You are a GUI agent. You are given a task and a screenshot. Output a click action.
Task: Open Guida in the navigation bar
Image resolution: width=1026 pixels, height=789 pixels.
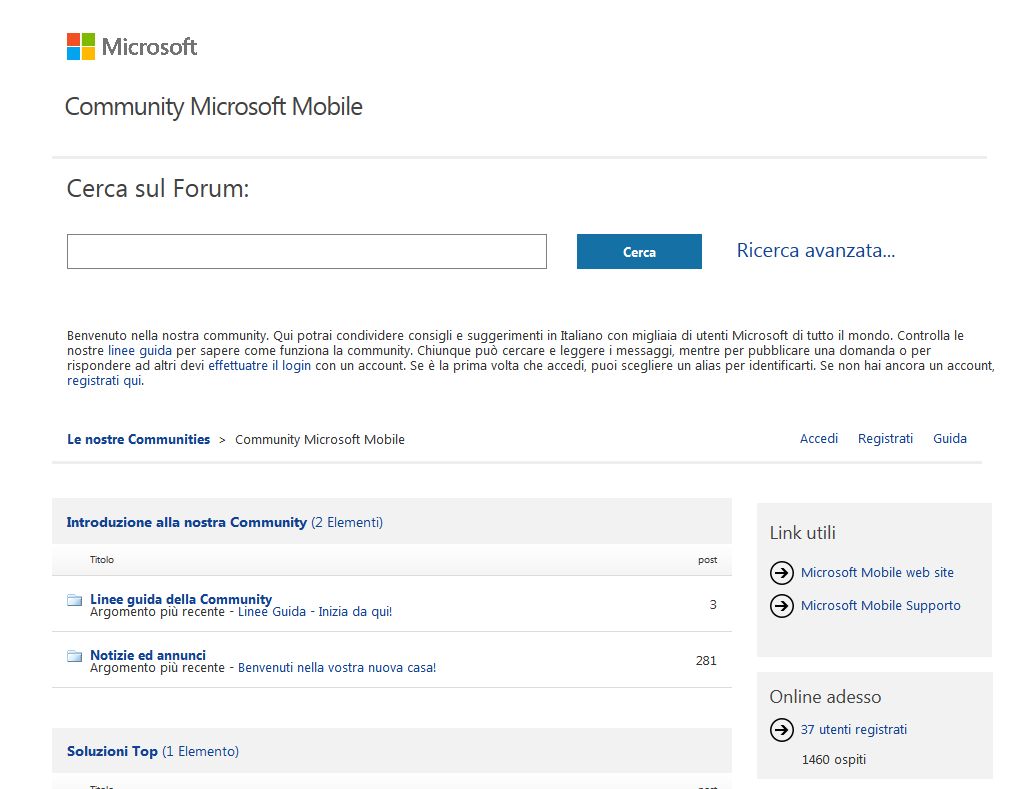[x=949, y=439]
